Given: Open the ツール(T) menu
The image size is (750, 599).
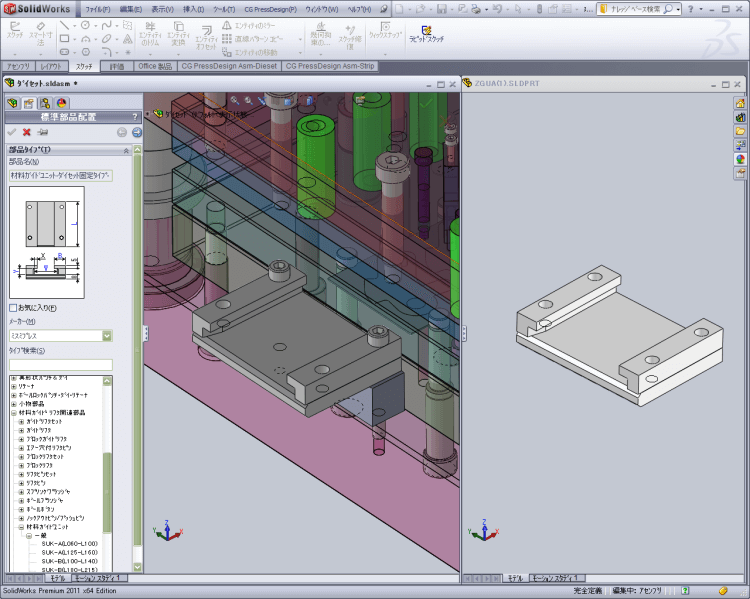Looking at the screenshot, I should click(x=224, y=9).
